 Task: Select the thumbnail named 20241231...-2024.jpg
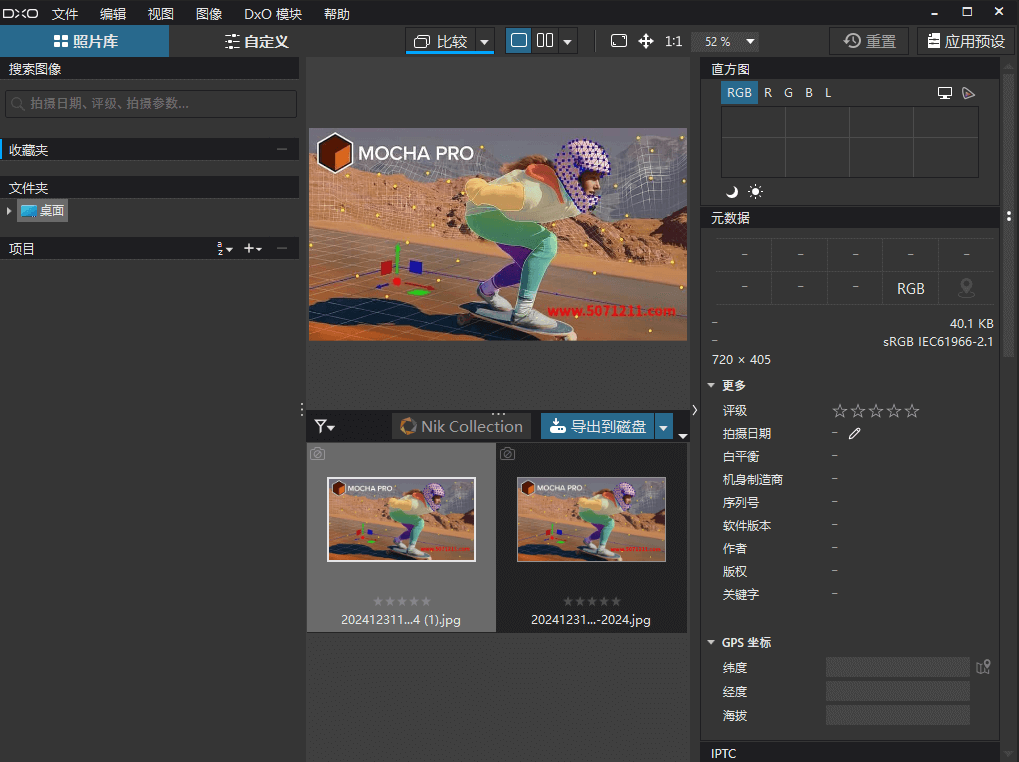591,519
